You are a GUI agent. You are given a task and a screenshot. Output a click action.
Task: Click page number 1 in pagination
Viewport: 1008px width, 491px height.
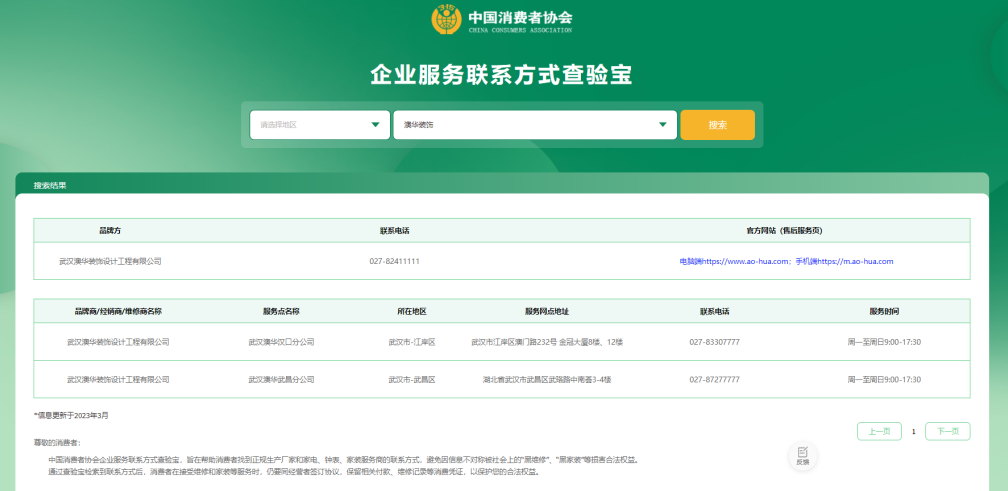pyautogui.click(x=913, y=432)
